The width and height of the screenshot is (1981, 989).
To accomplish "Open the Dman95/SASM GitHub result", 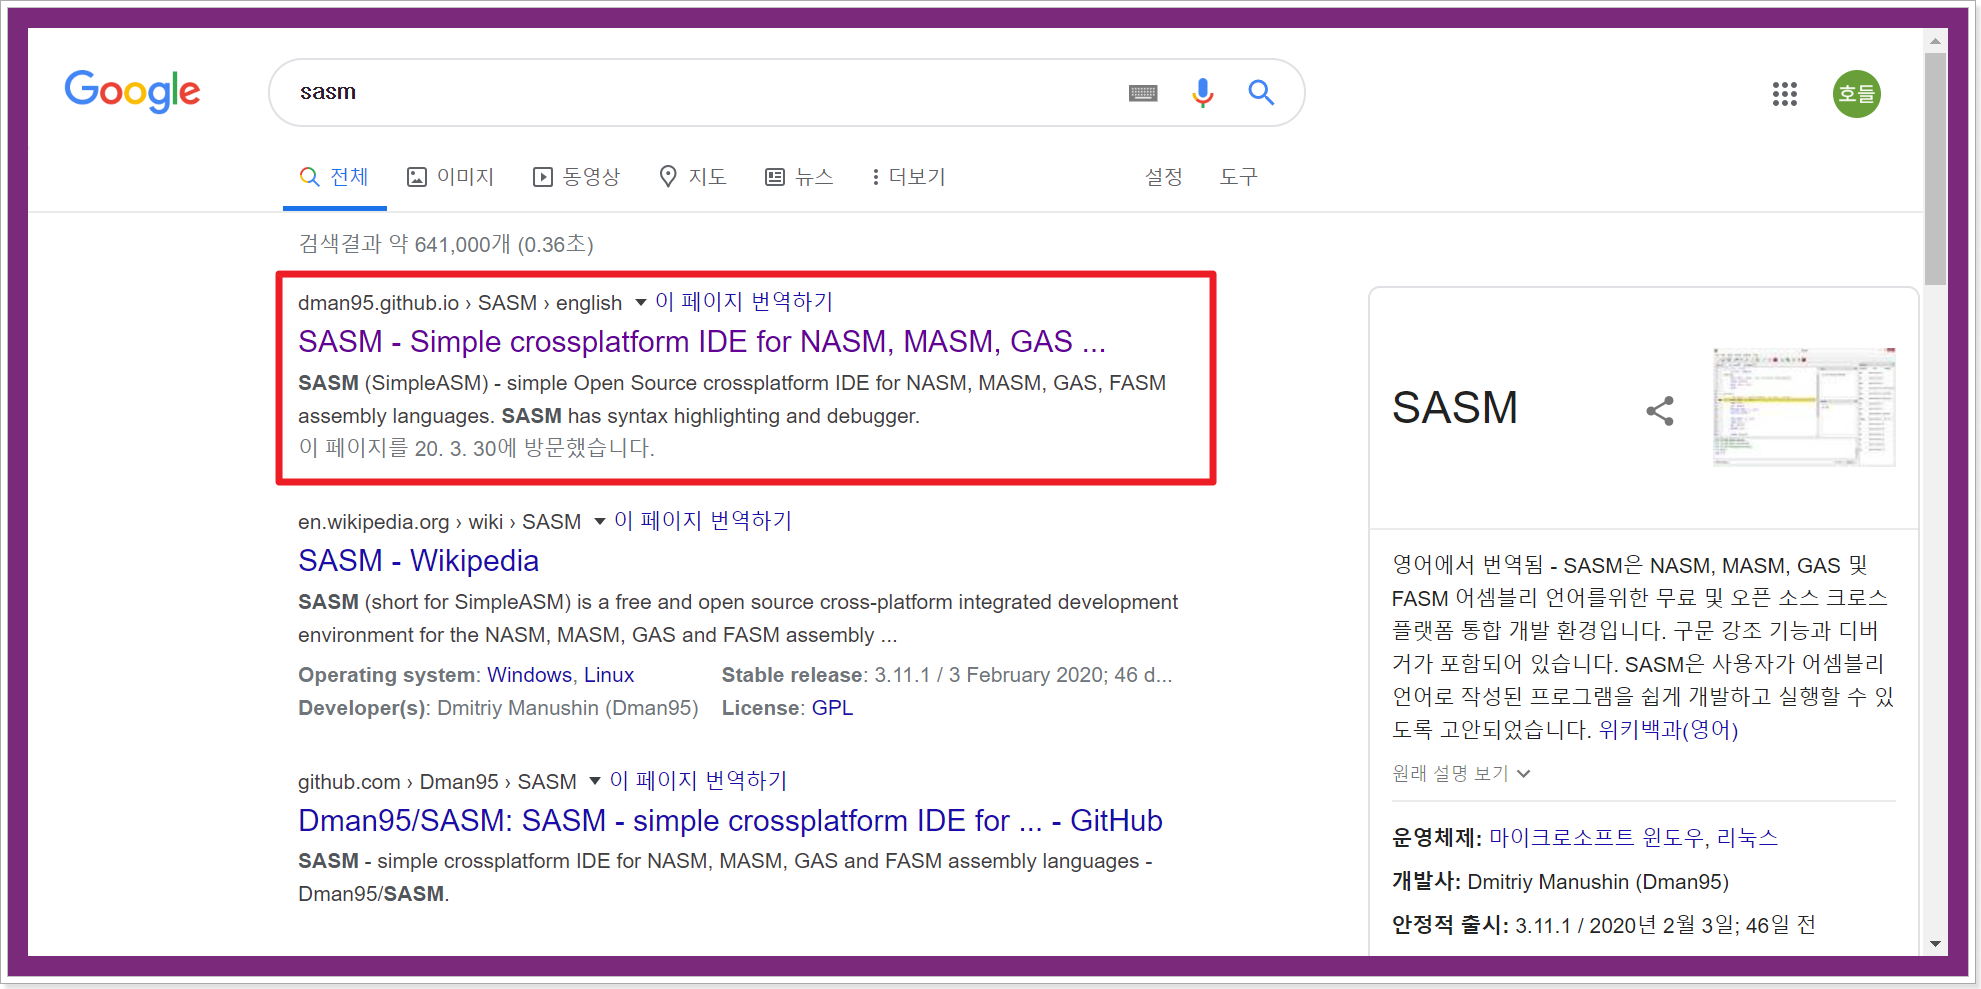I will coord(730,821).
